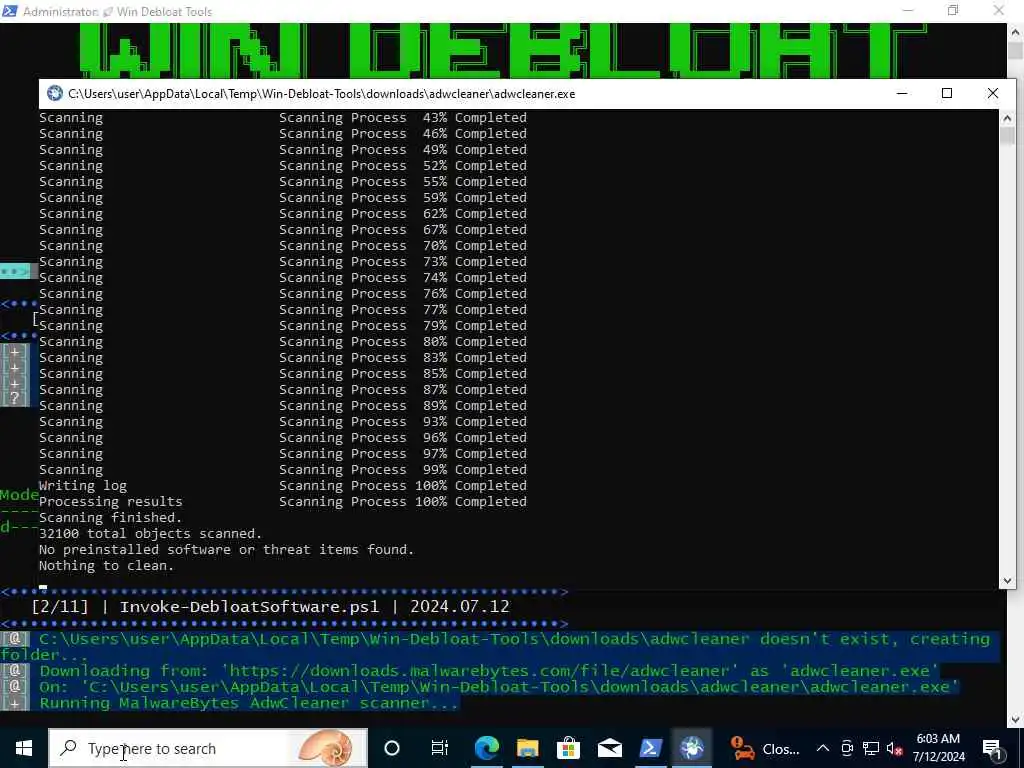Viewport: 1024px width, 768px height.
Task: Click the 'Scanning Process 67% Completed' line
Action: [x=403, y=230]
